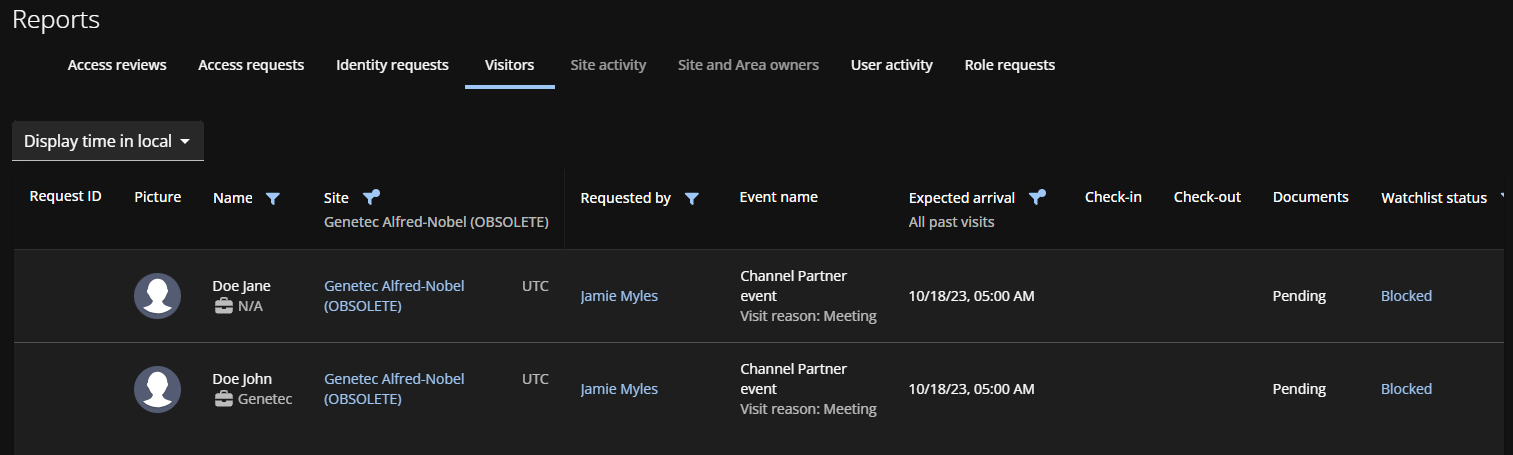
Task: Open the Display time in local dropdown
Action: 108,141
